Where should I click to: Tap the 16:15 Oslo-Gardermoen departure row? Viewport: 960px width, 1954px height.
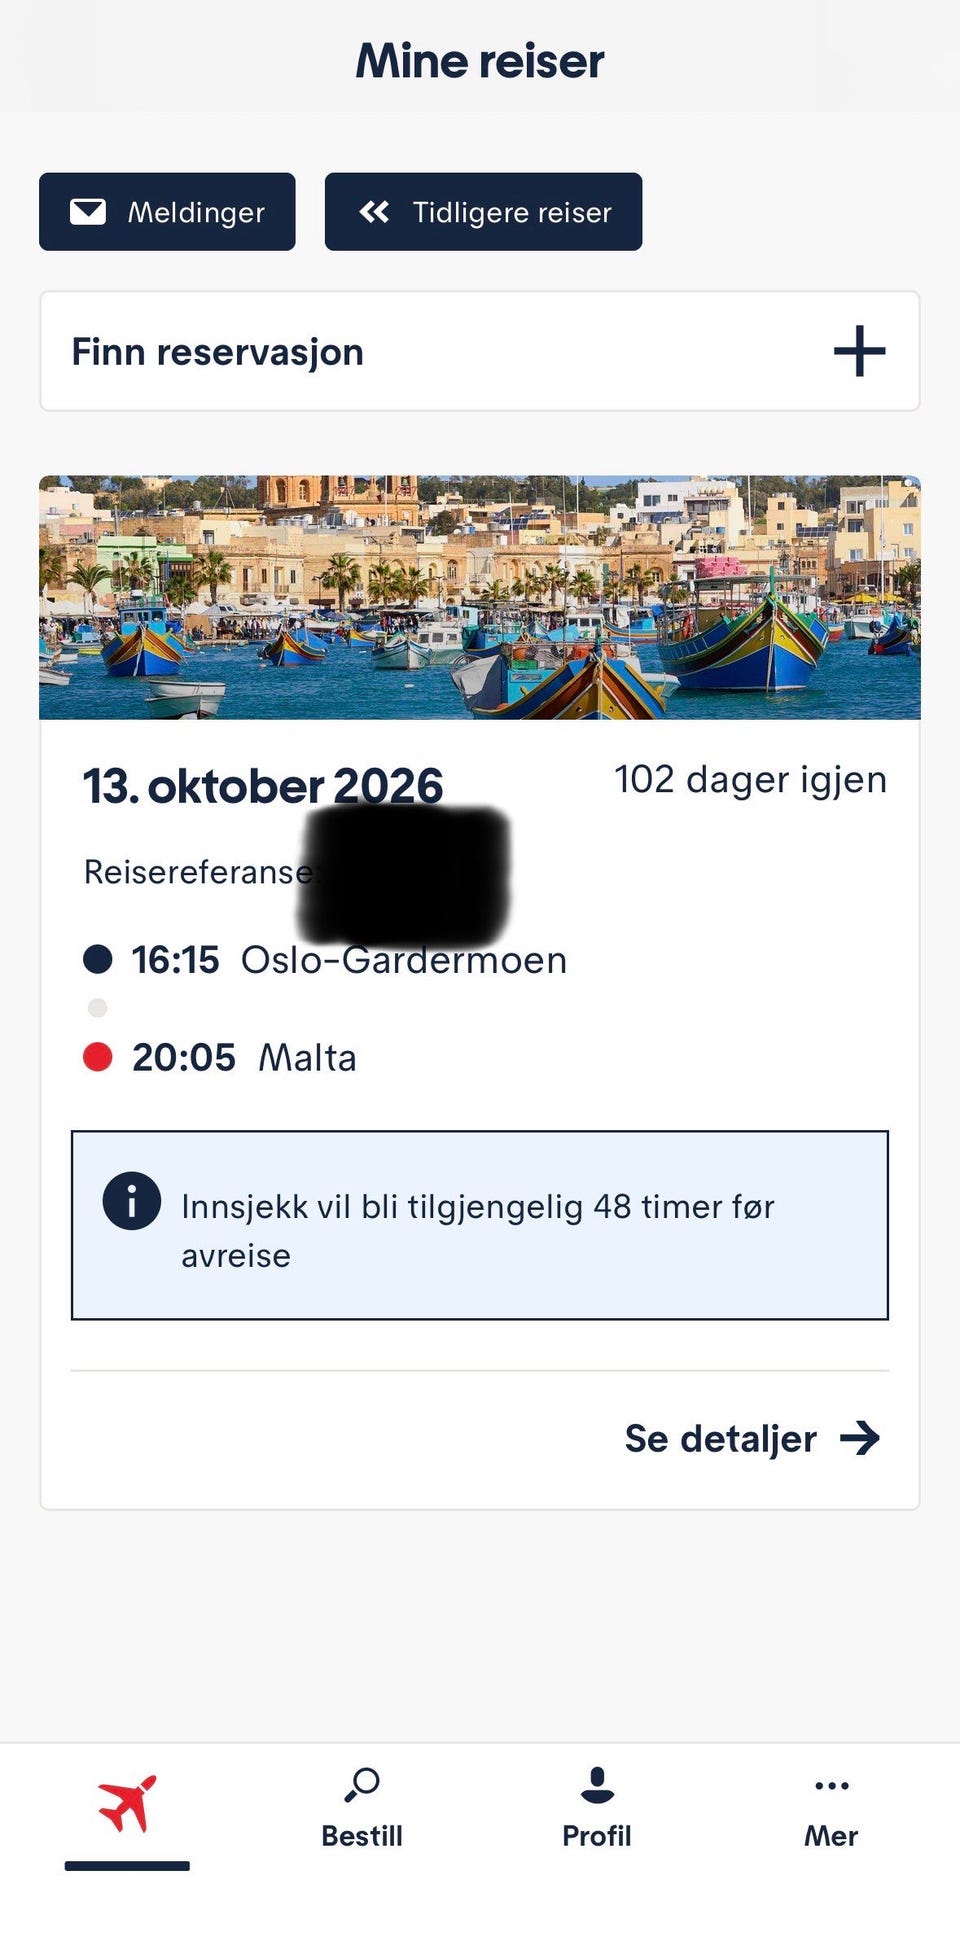pos(325,960)
